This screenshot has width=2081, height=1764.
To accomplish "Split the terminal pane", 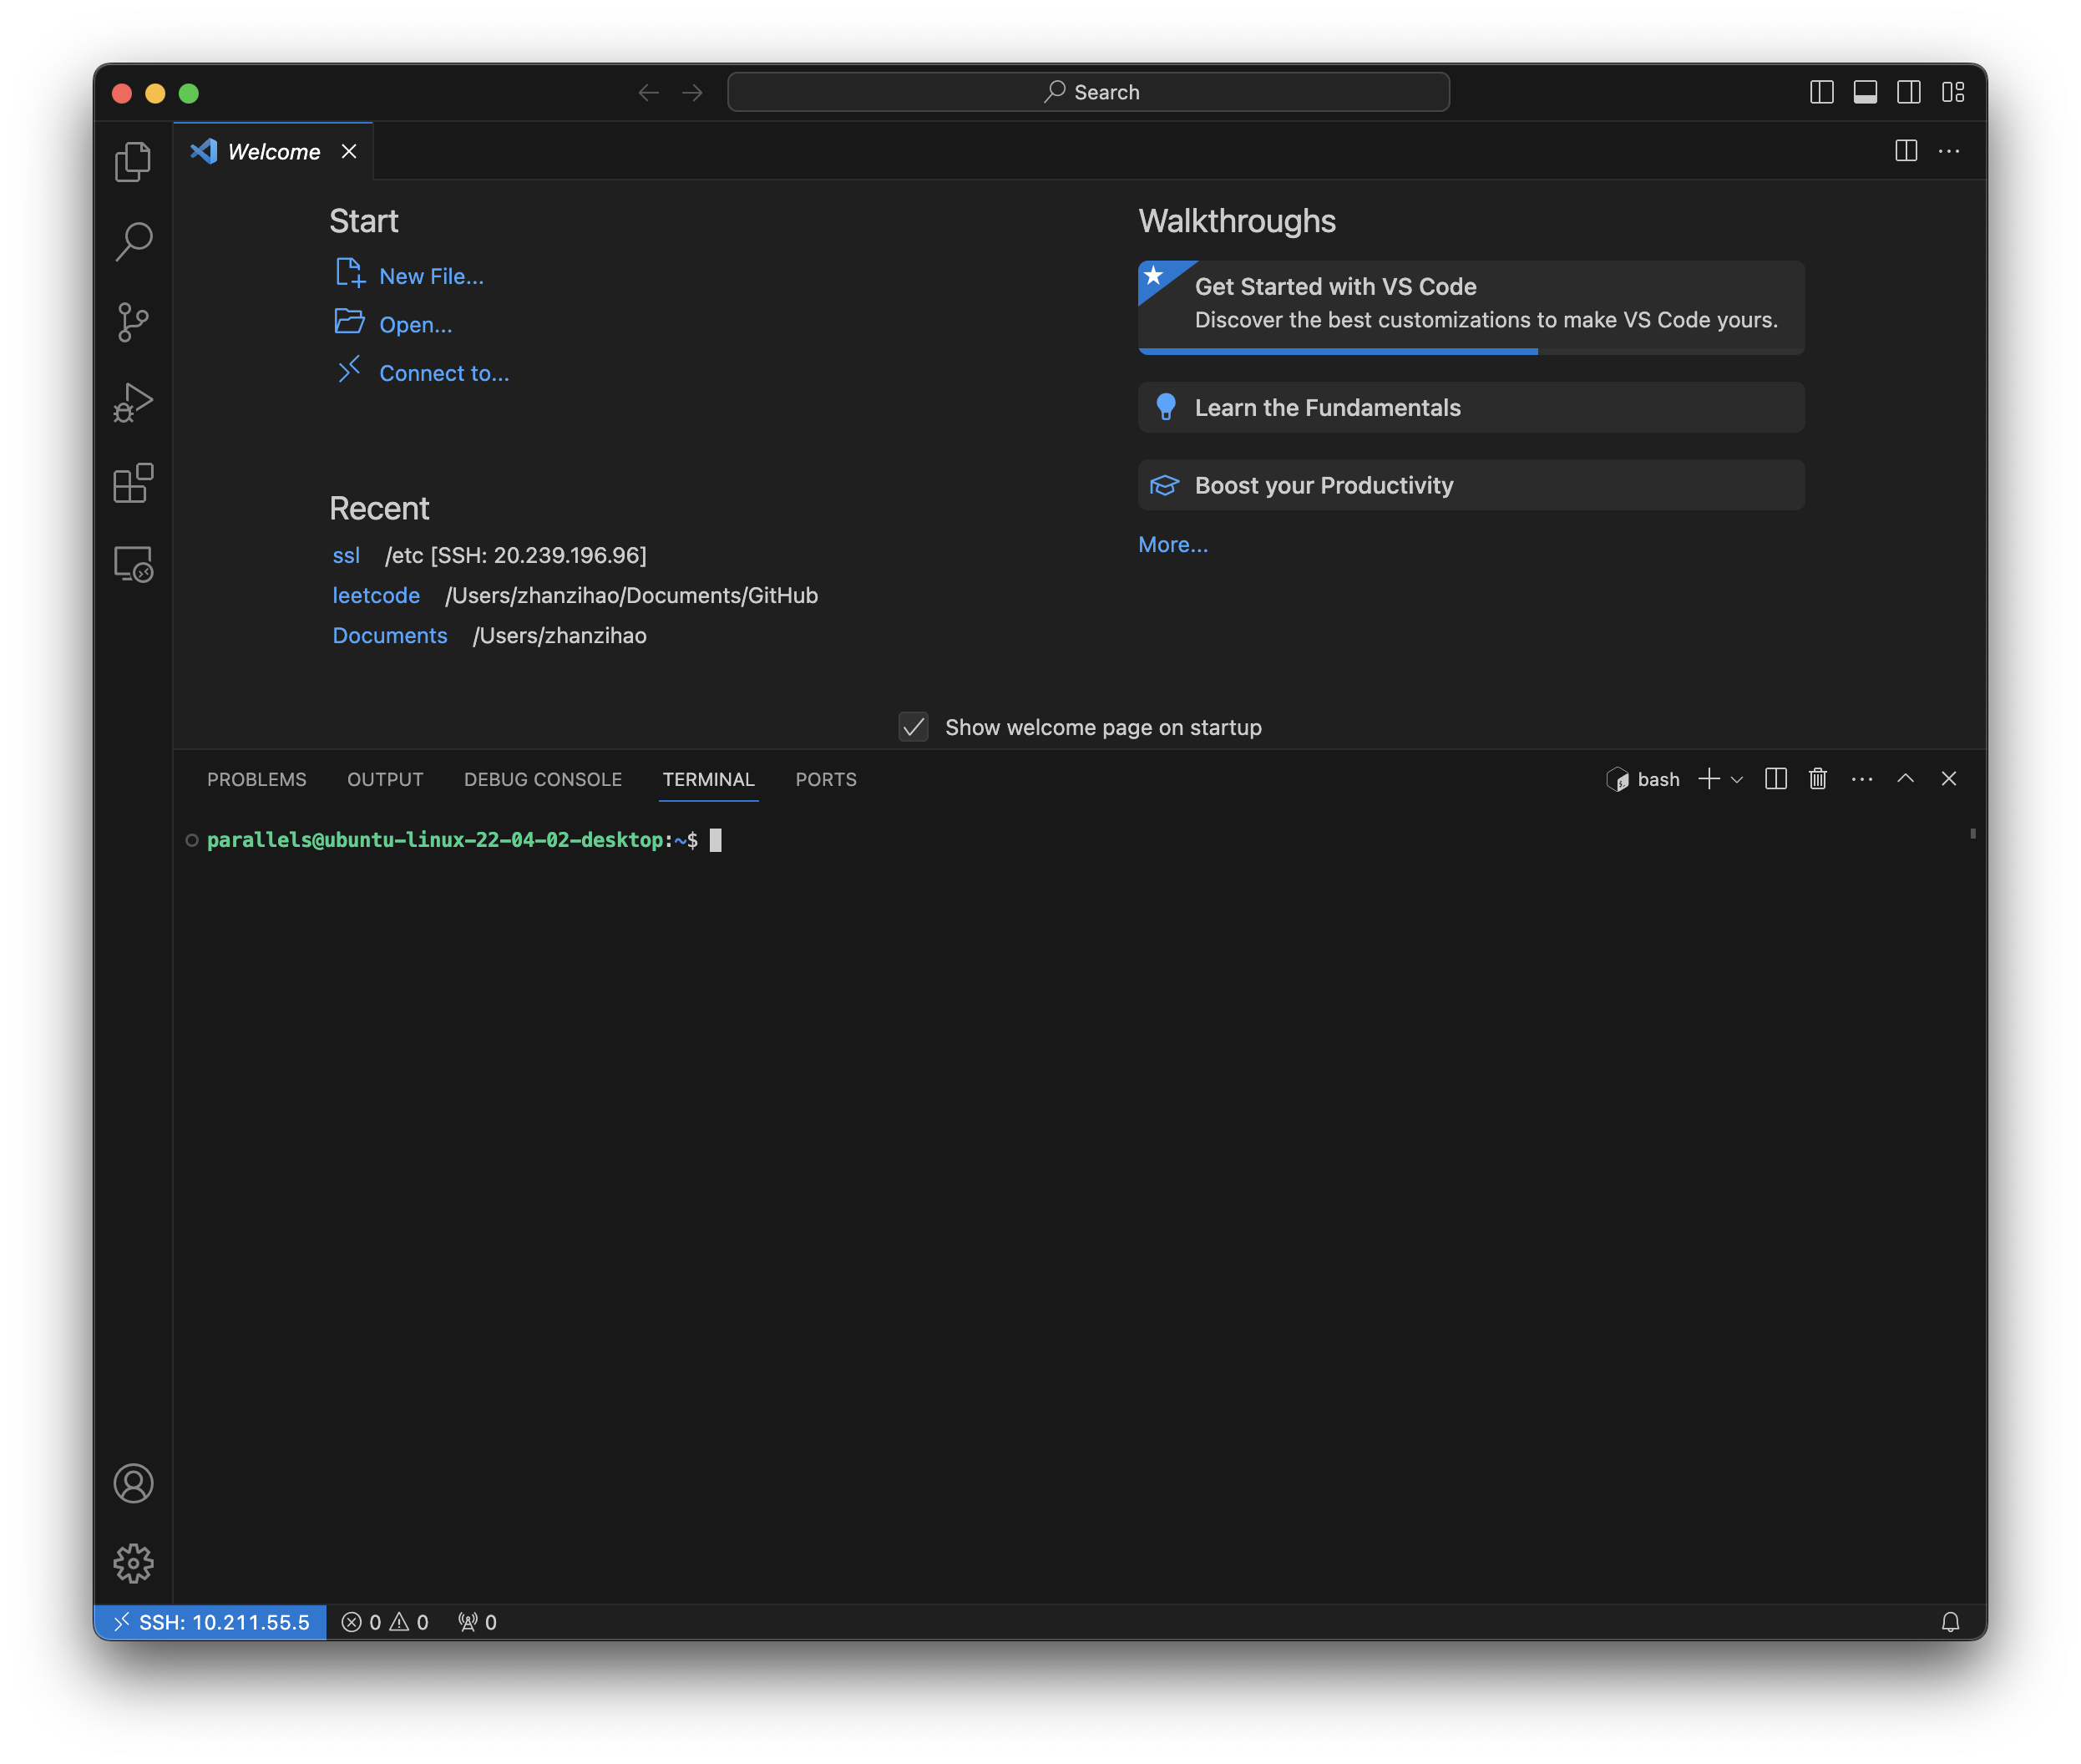I will point(1776,779).
